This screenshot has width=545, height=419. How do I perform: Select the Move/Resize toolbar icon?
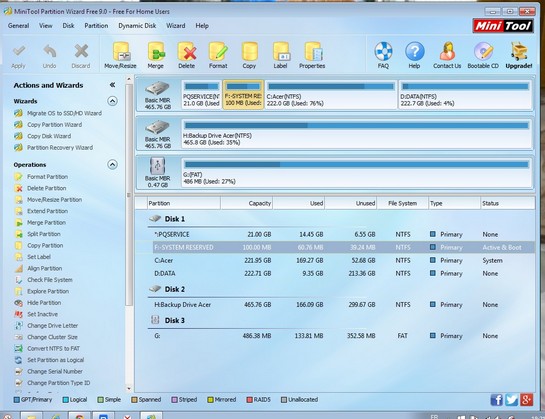pyautogui.click(x=121, y=51)
